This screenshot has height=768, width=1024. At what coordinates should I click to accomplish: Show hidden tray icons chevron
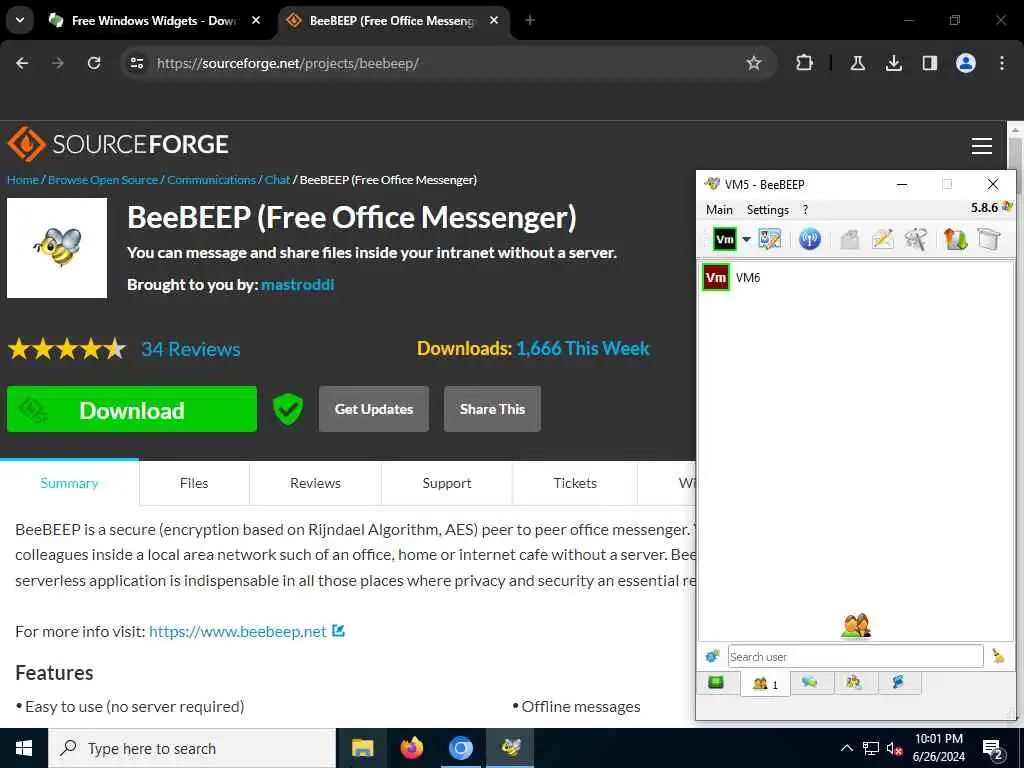click(x=847, y=748)
